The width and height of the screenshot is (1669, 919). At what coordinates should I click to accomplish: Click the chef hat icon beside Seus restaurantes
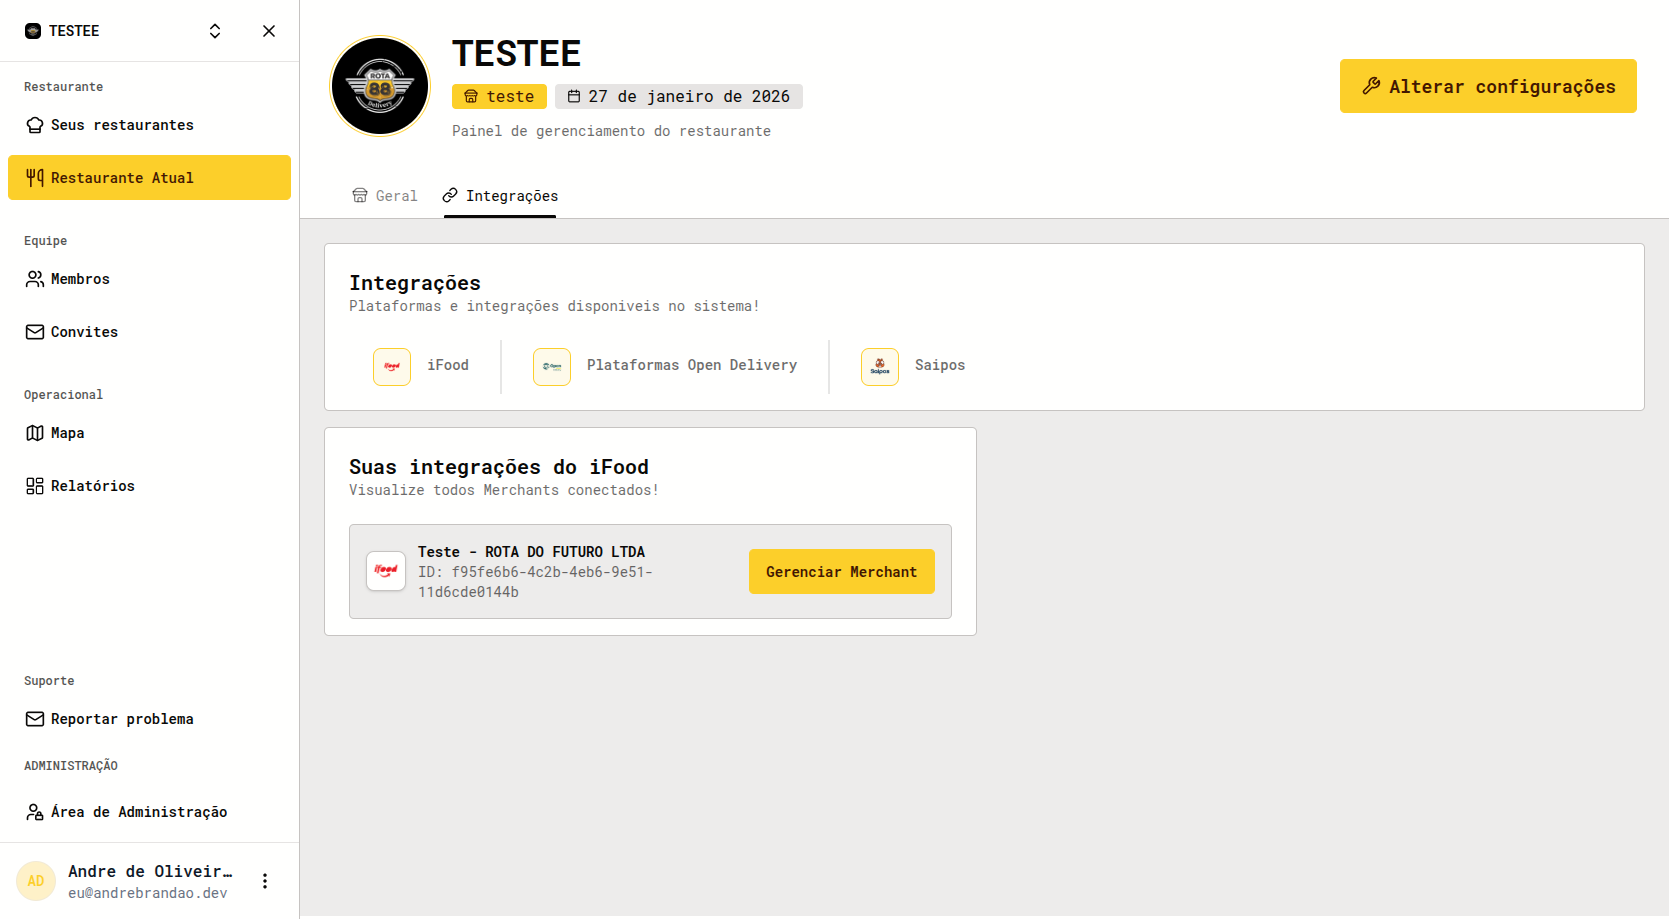(x=35, y=125)
